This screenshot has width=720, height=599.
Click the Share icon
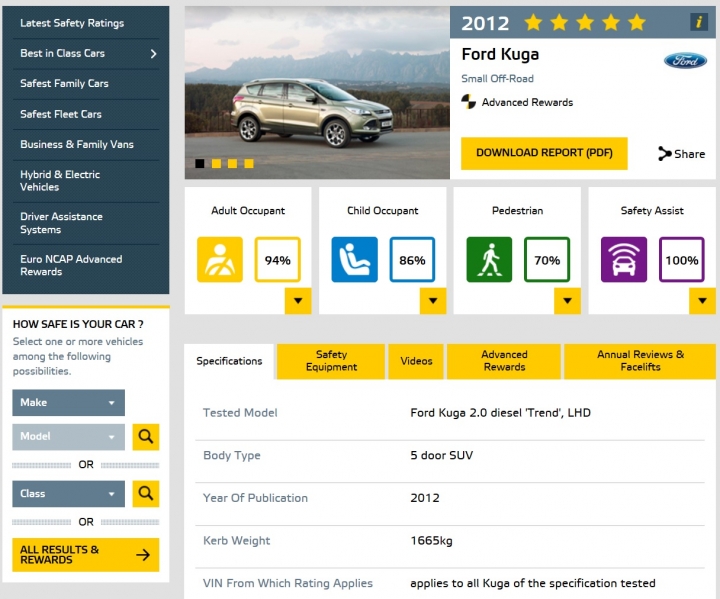pos(664,153)
